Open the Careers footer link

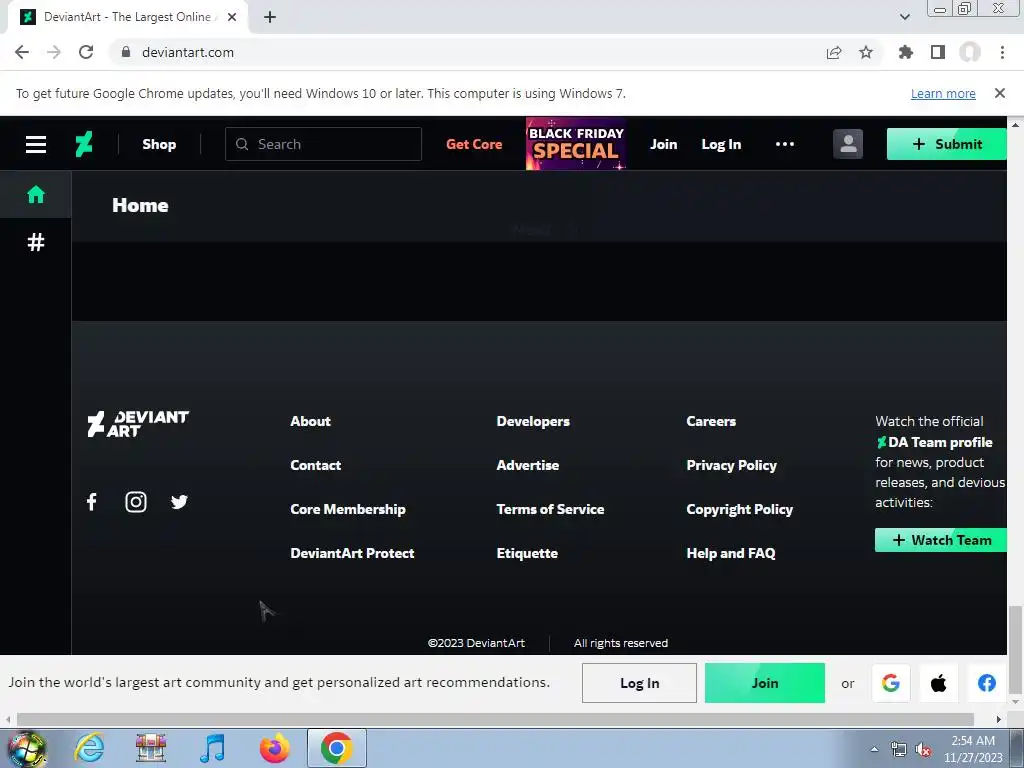[711, 421]
